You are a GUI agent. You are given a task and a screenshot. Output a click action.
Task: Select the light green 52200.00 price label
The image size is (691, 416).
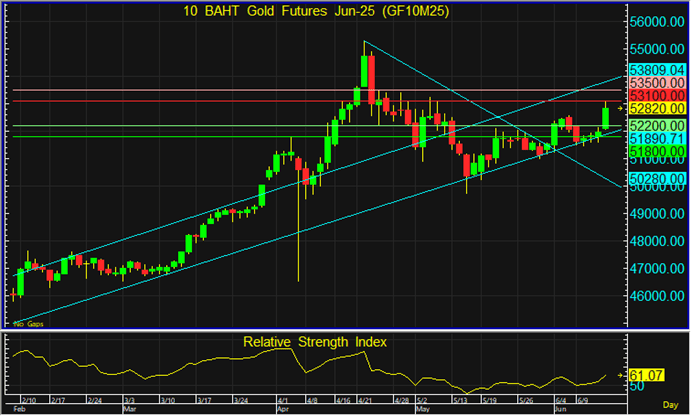[656, 125]
